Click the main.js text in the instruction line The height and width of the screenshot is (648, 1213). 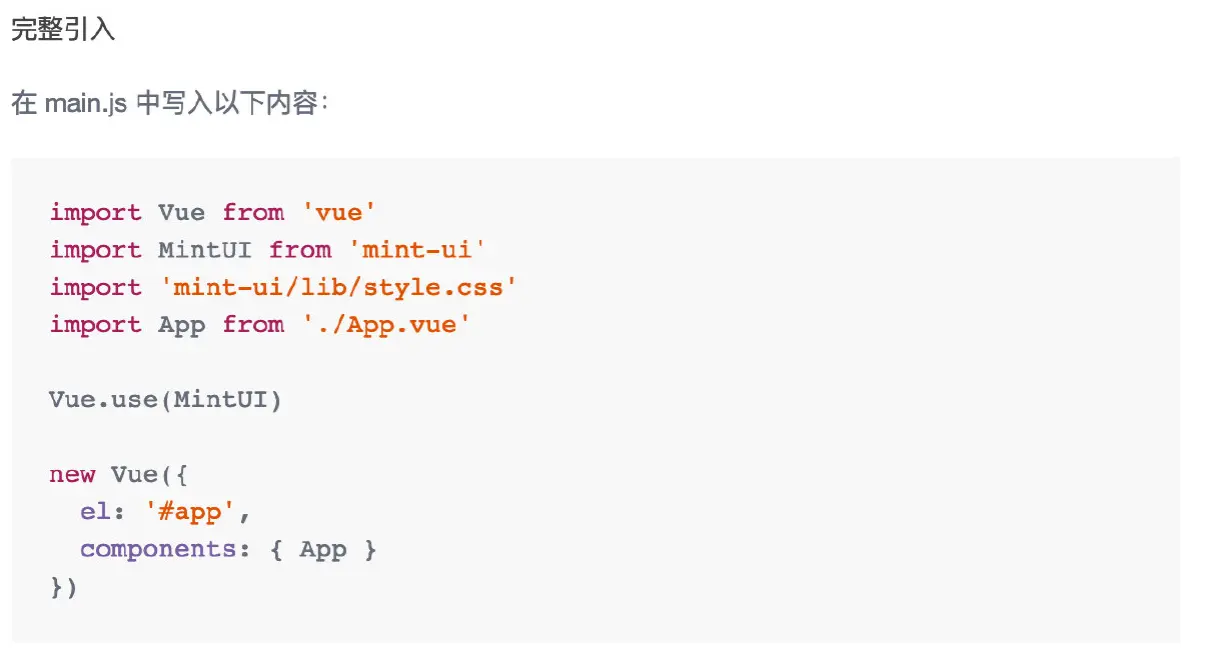[x=85, y=103]
